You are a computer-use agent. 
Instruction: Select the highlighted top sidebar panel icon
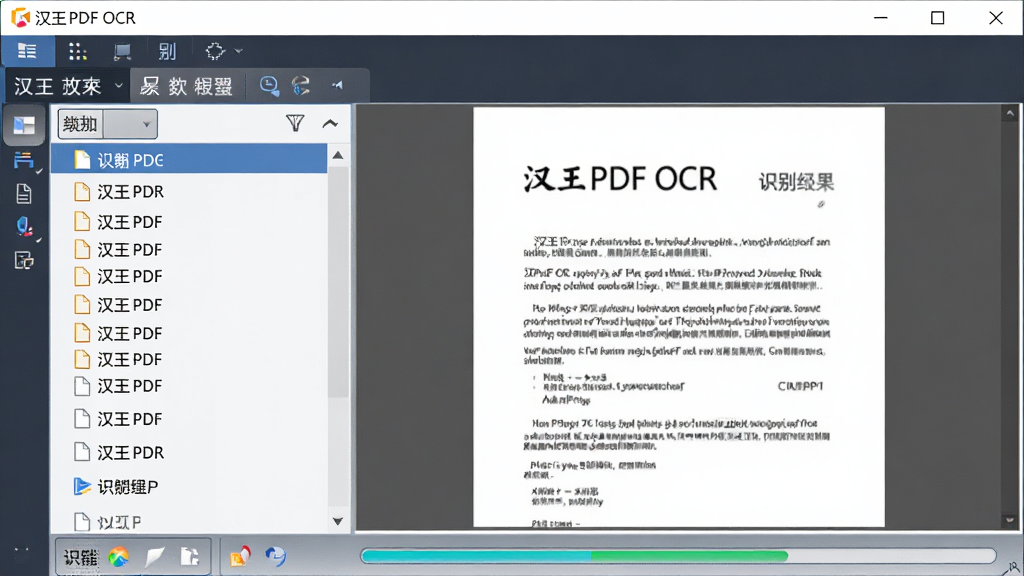click(x=24, y=125)
